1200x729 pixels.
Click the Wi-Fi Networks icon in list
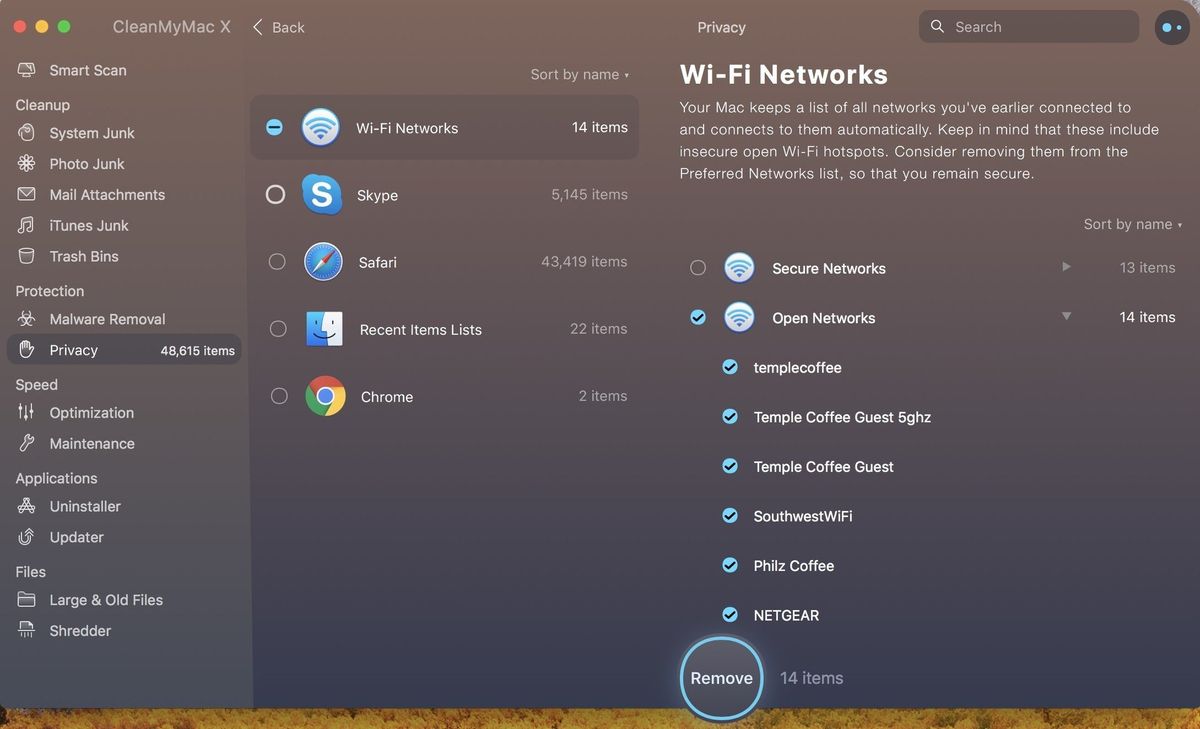(x=320, y=128)
